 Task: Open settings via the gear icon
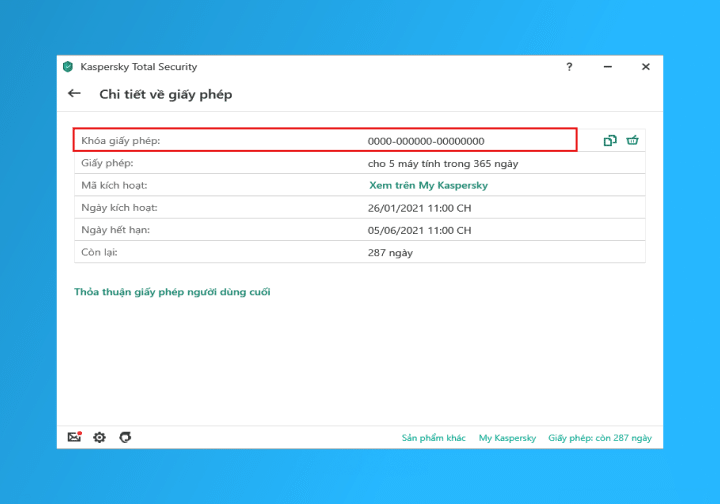coord(99,437)
